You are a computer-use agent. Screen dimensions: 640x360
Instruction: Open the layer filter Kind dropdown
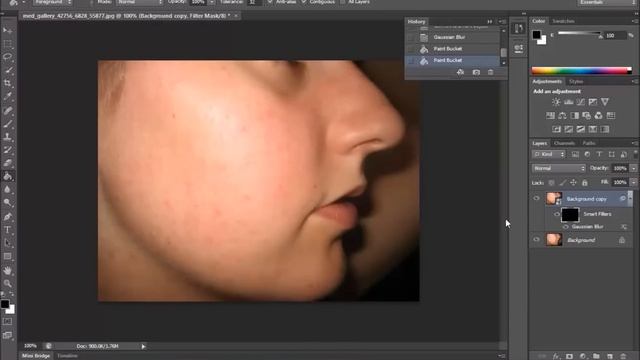coord(548,154)
